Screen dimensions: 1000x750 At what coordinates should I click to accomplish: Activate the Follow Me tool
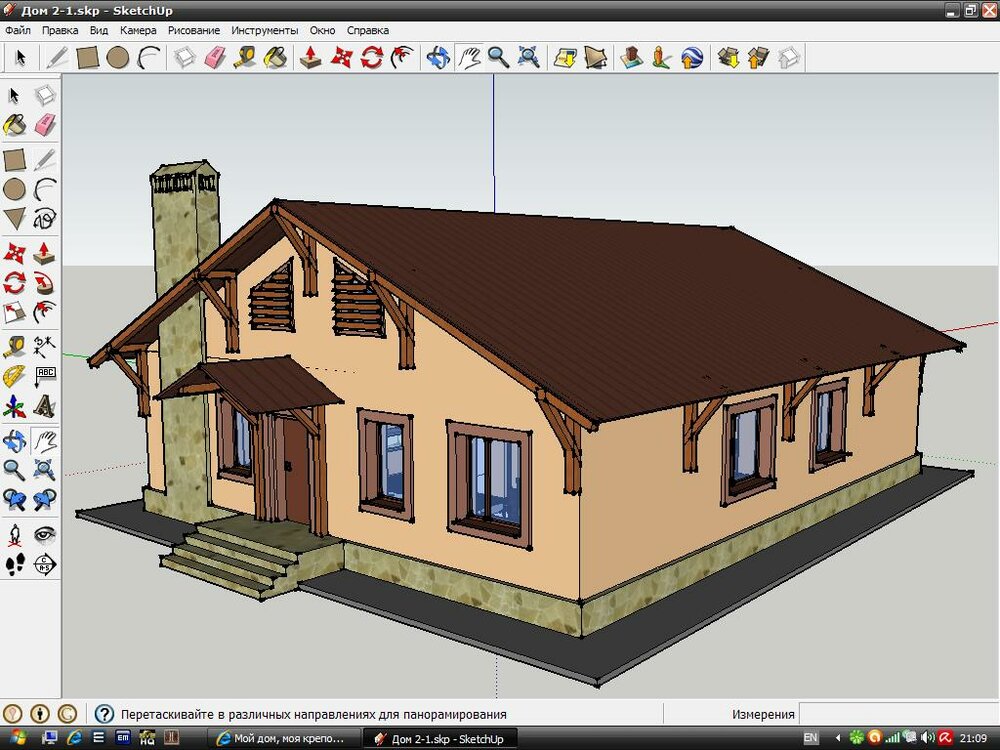point(45,282)
